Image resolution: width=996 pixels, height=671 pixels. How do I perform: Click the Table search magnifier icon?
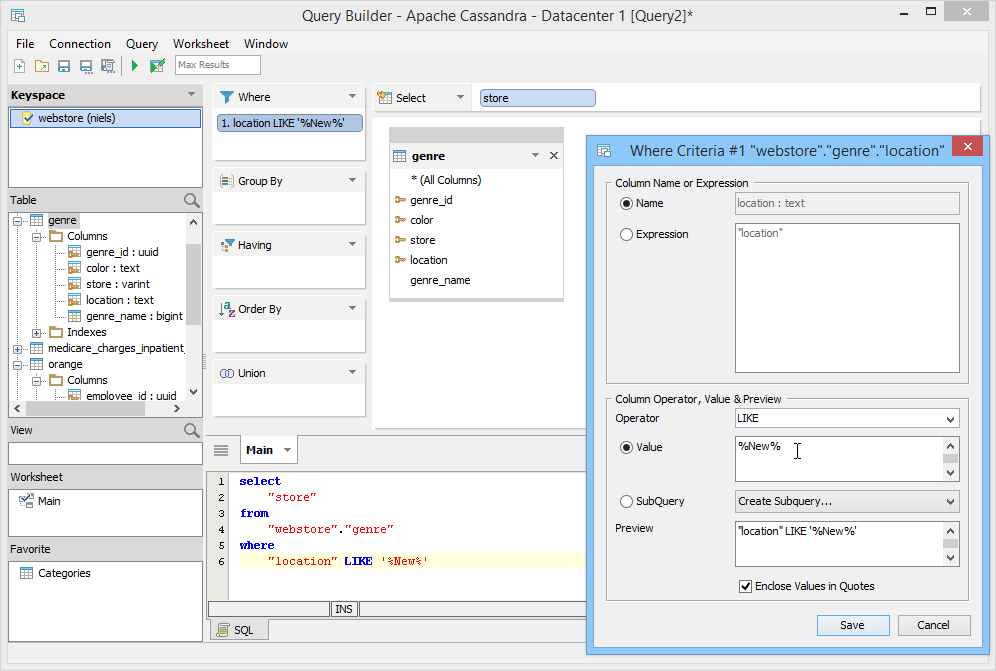tap(191, 201)
